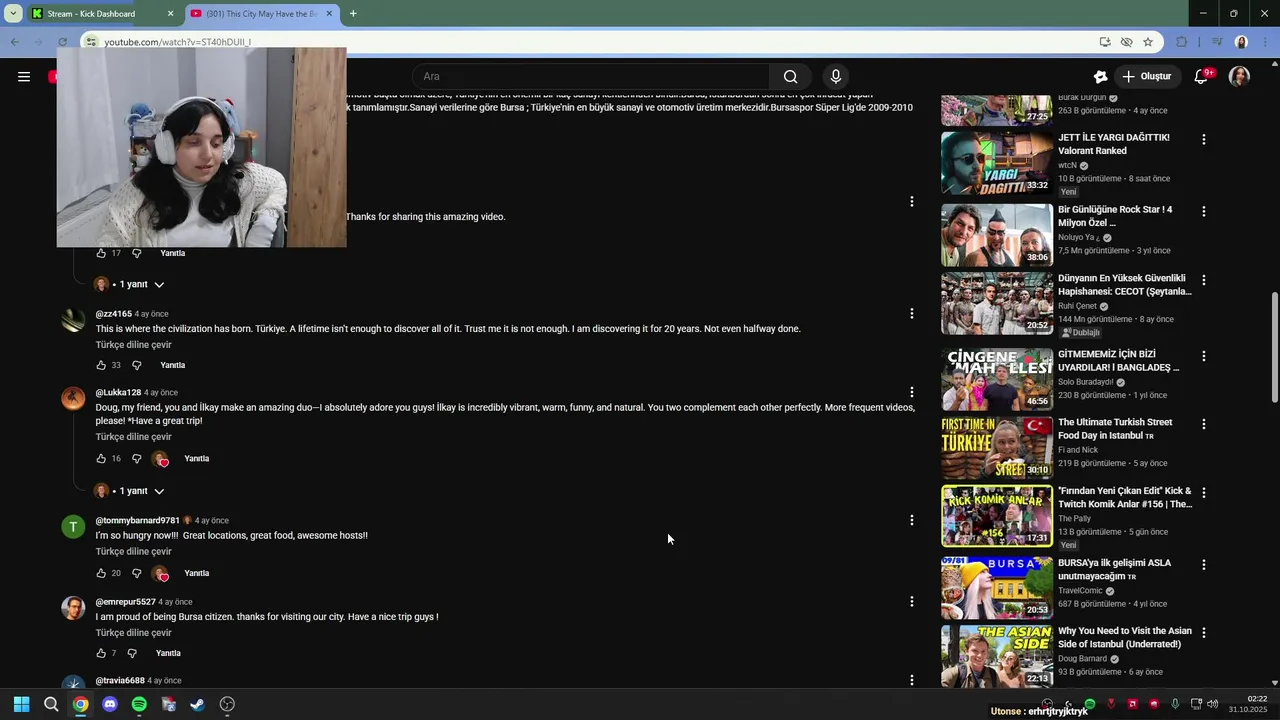
Task: Click the heart icon on Lukka128's comment
Action: (160, 459)
